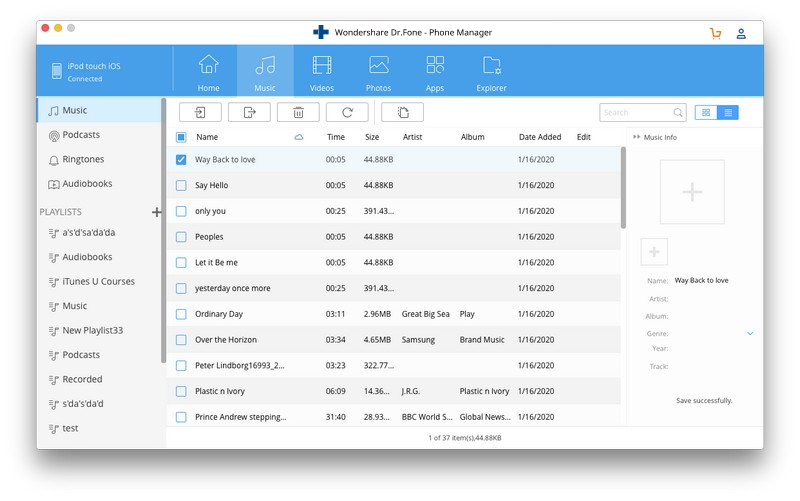Collapse the Music Info panel arrows
800x501 pixels.
pos(636,137)
